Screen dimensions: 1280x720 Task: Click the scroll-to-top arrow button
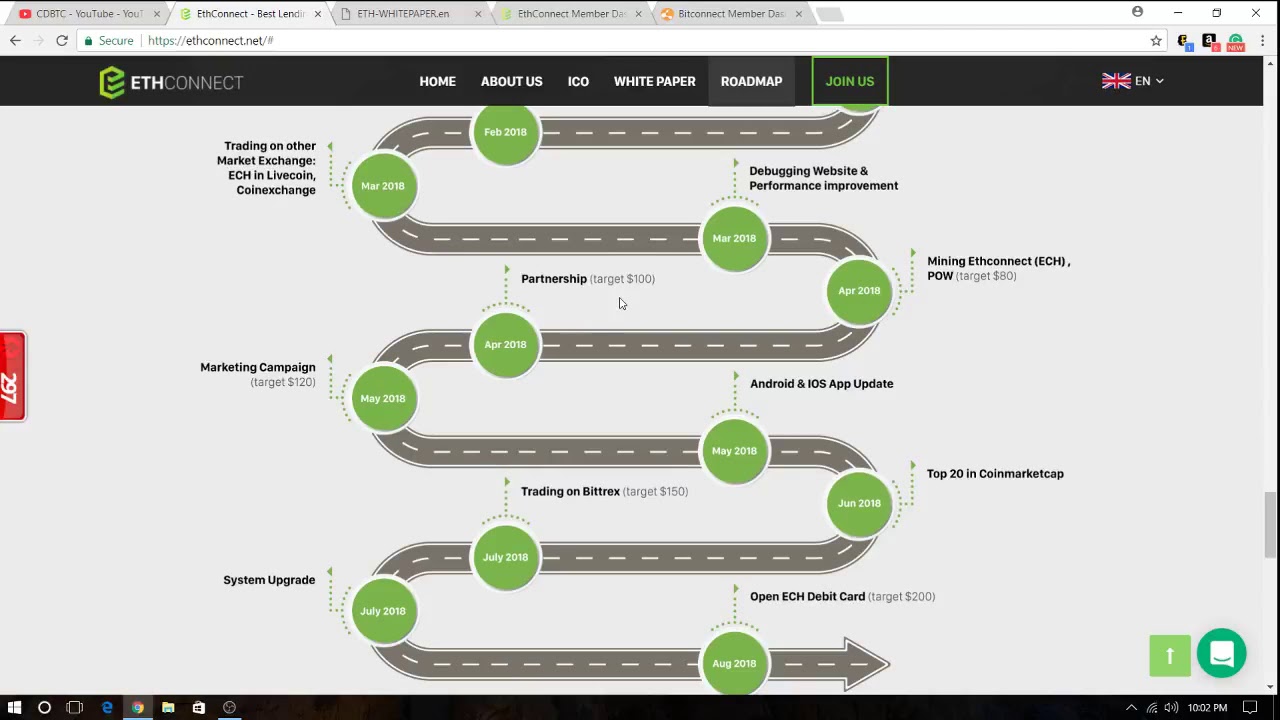[x=1170, y=656]
